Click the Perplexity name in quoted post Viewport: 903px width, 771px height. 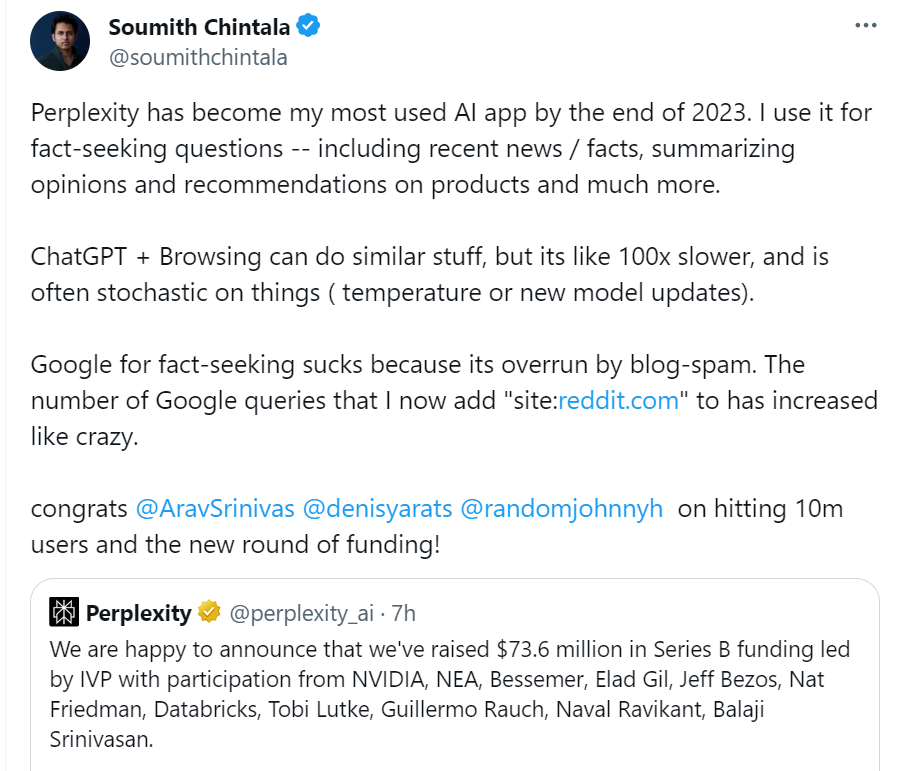[138, 612]
